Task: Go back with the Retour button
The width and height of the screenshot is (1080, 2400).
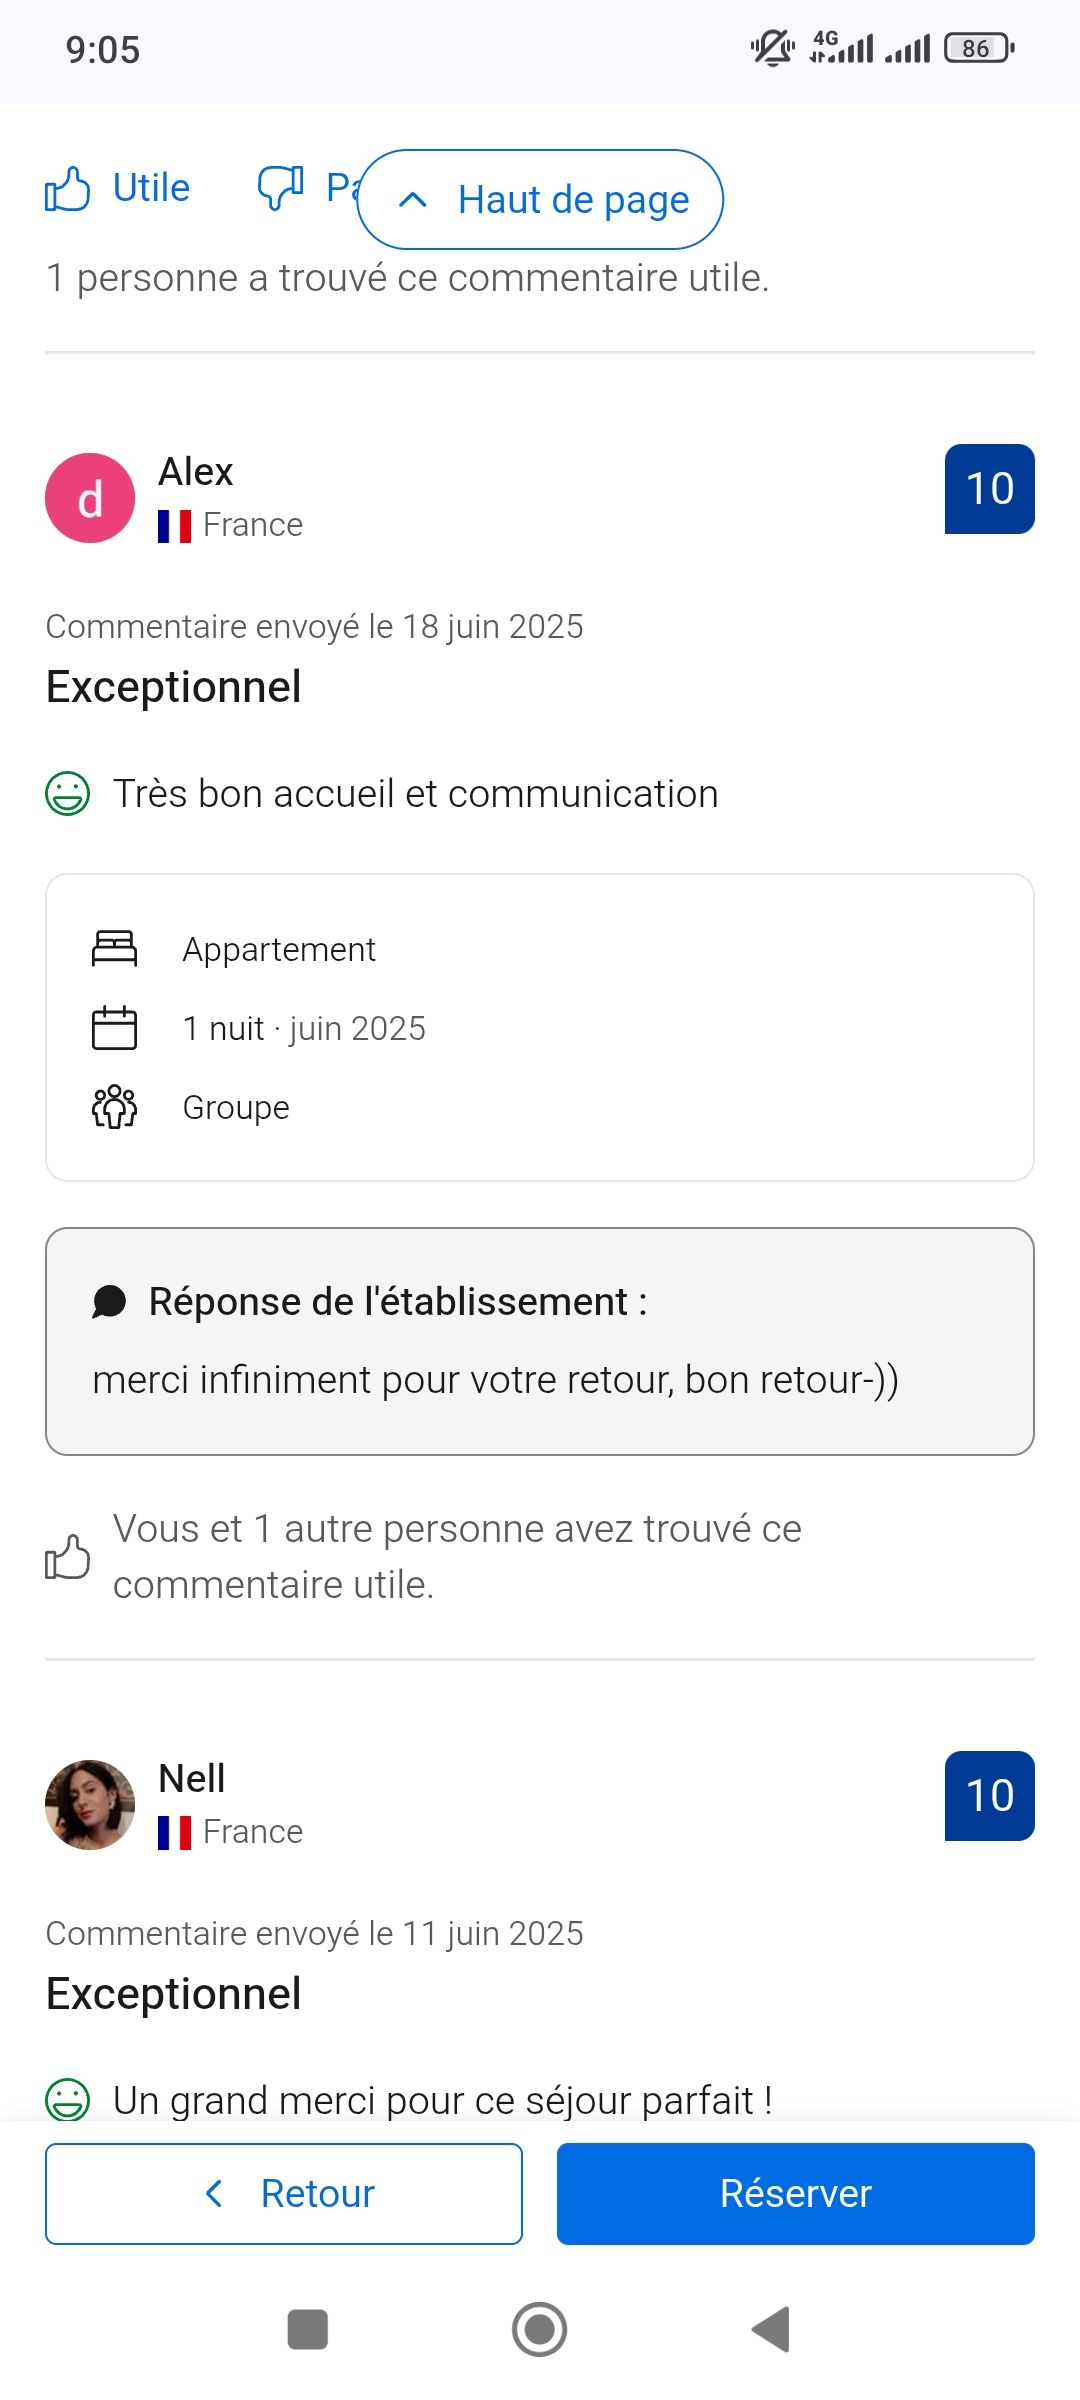Action: pyautogui.click(x=284, y=2194)
